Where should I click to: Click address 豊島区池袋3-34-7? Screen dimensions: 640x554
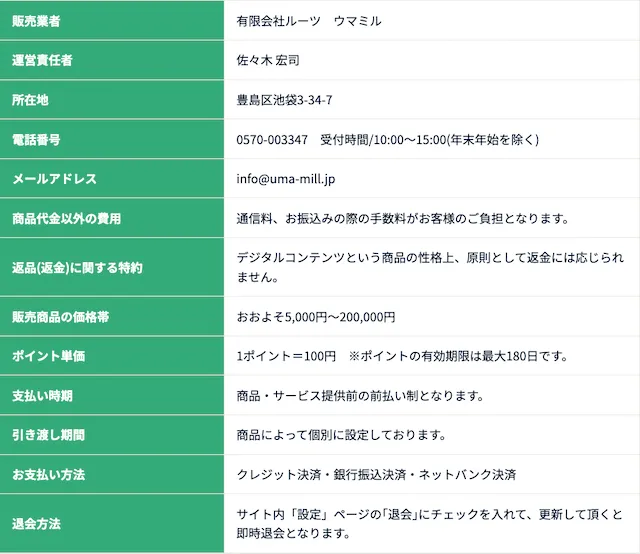[284, 100]
